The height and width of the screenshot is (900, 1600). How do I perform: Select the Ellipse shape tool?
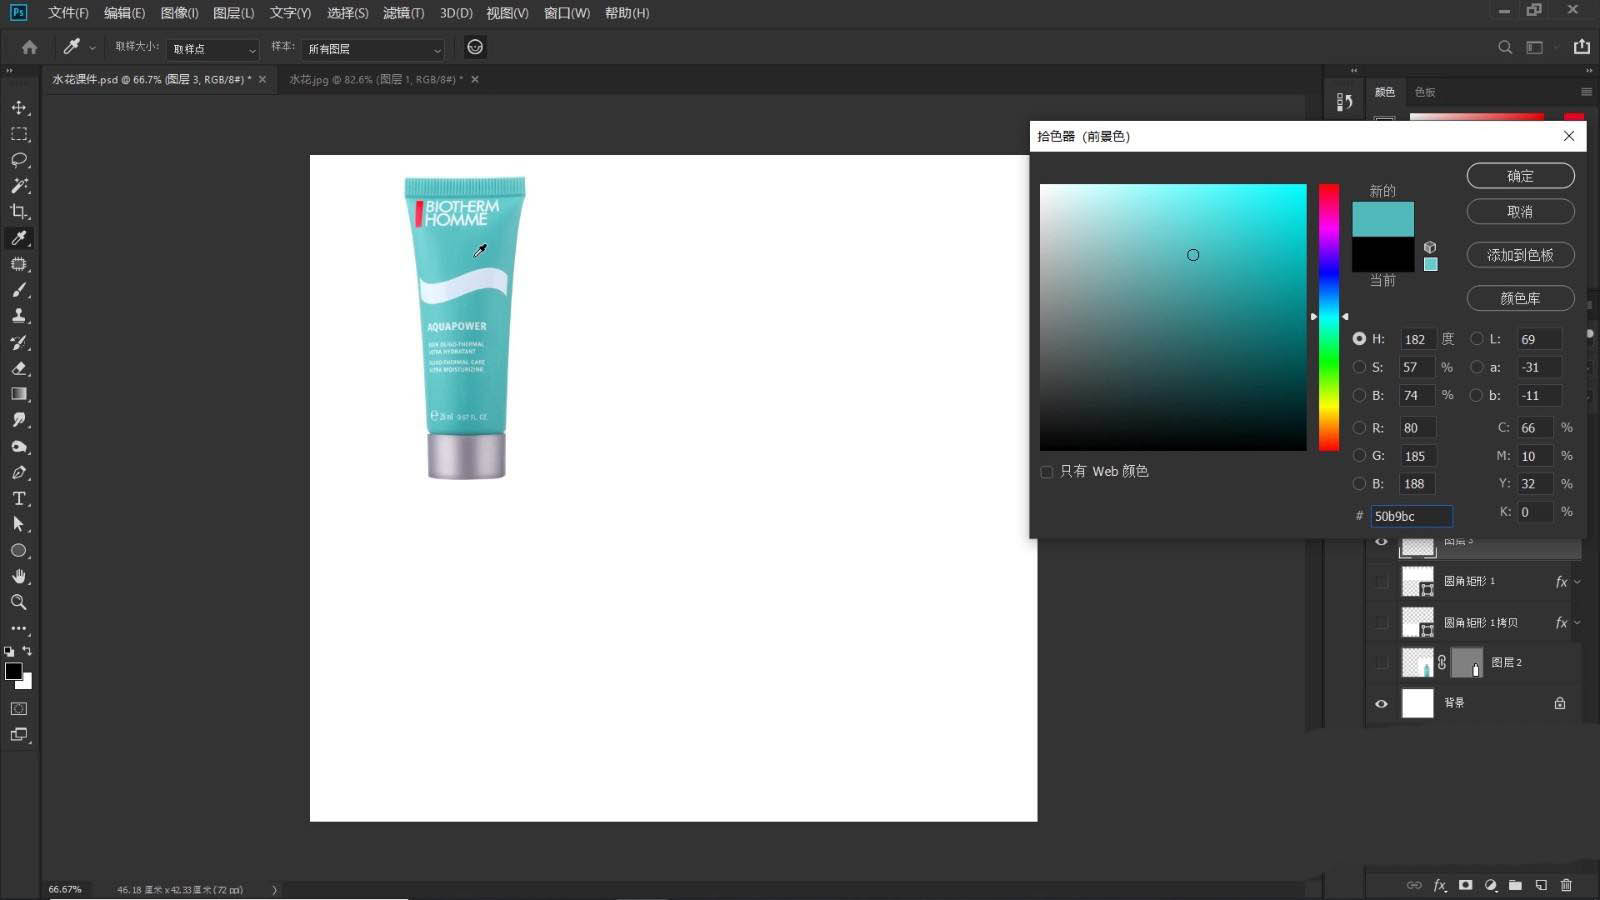[19, 550]
